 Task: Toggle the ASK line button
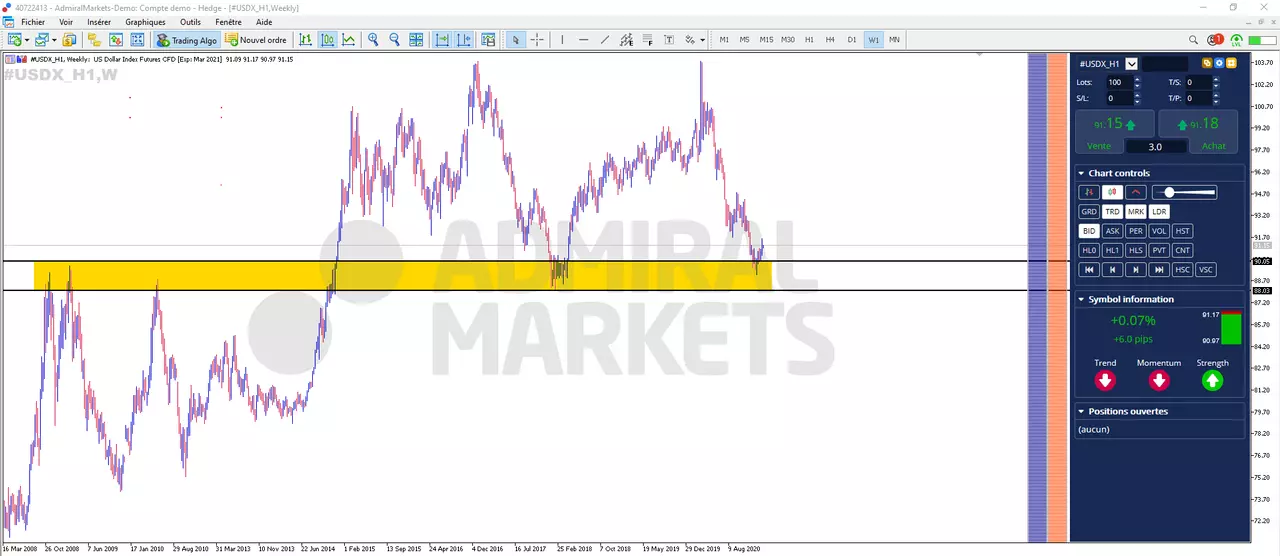(x=1112, y=231)
